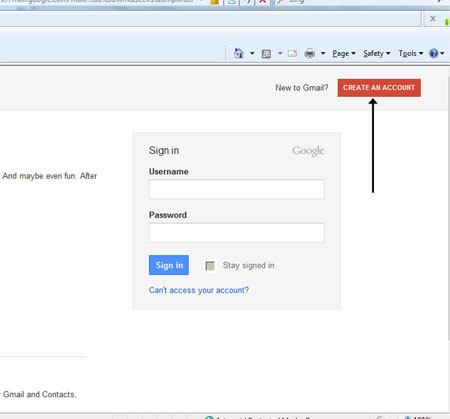Expand the feeds dropdown arrow

coord(280,53)
